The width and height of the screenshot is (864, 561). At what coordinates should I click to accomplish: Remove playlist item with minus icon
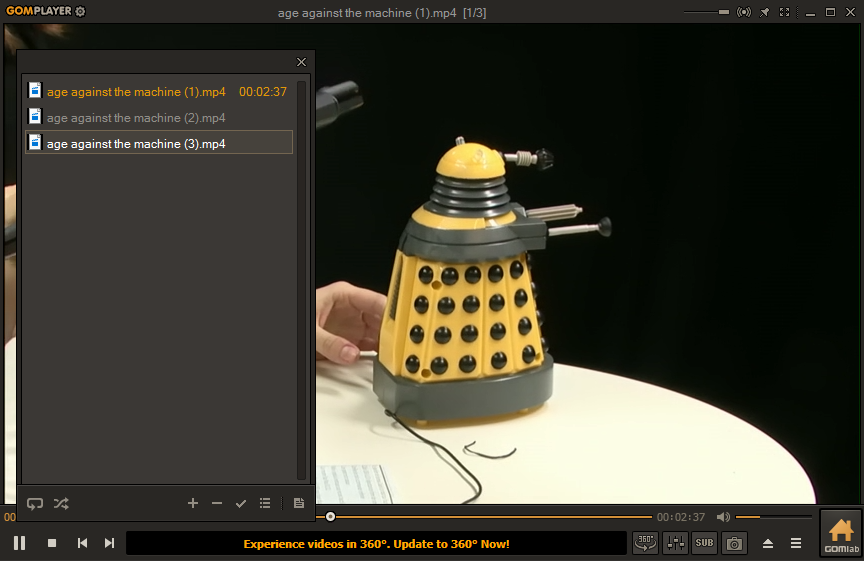217,503
